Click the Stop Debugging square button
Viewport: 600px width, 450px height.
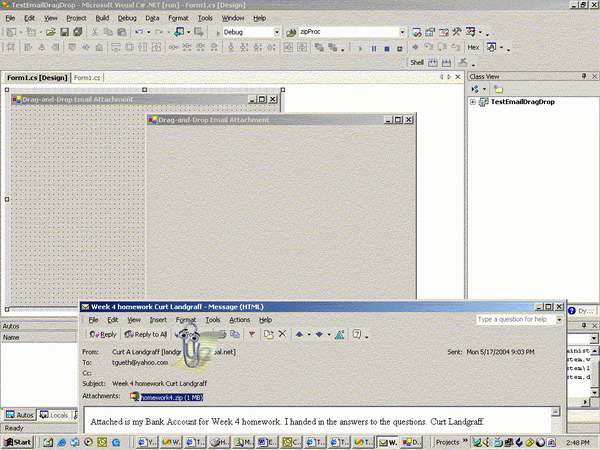[x=387, y=49]
